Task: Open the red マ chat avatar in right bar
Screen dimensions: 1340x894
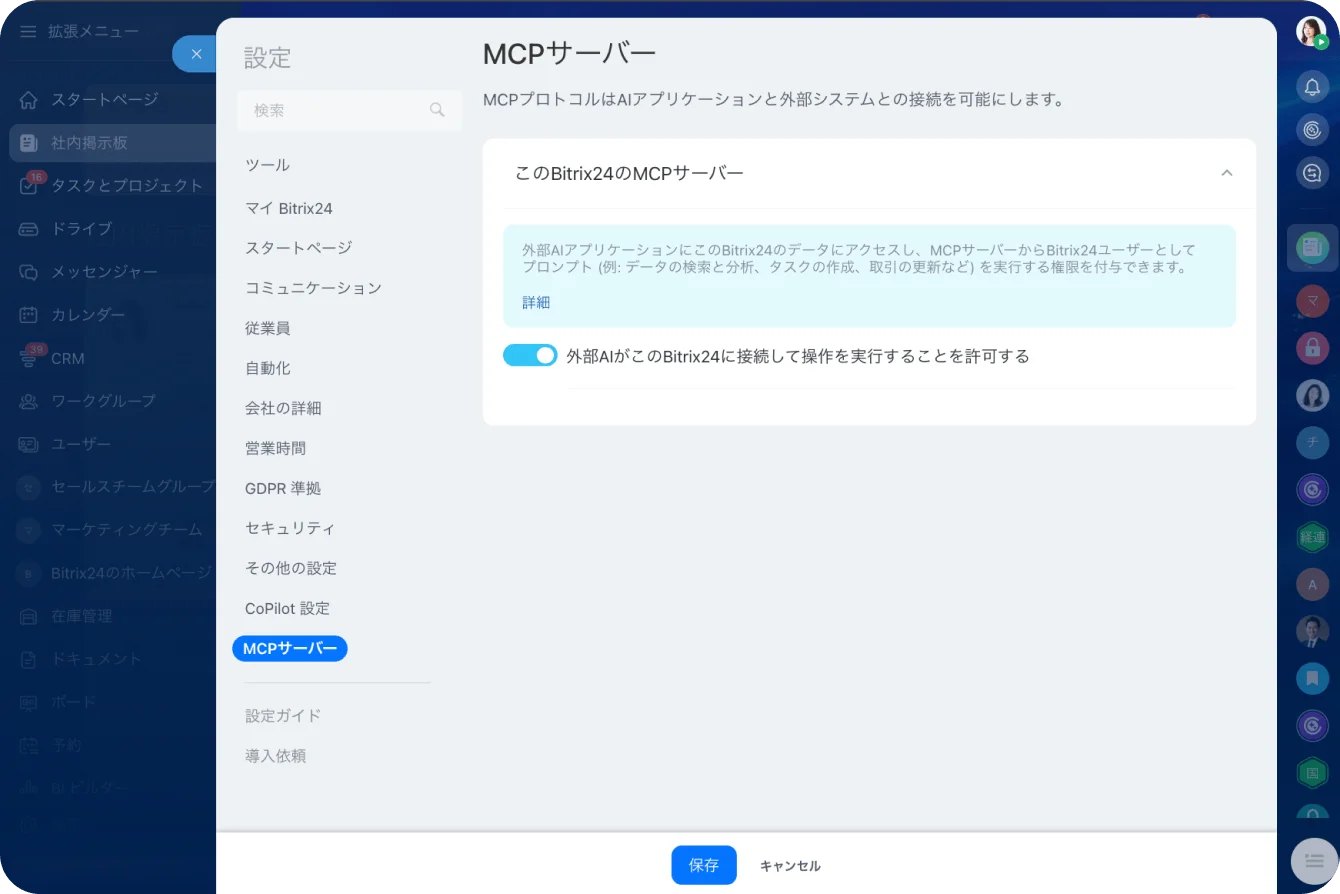Action: [1312, 300]
